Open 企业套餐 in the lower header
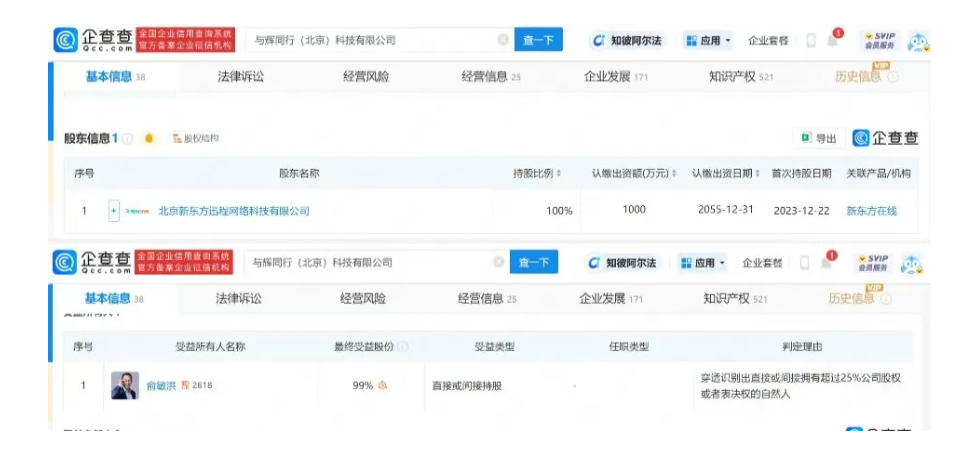This screenshot has width=980, height=457. click(762, 263)
